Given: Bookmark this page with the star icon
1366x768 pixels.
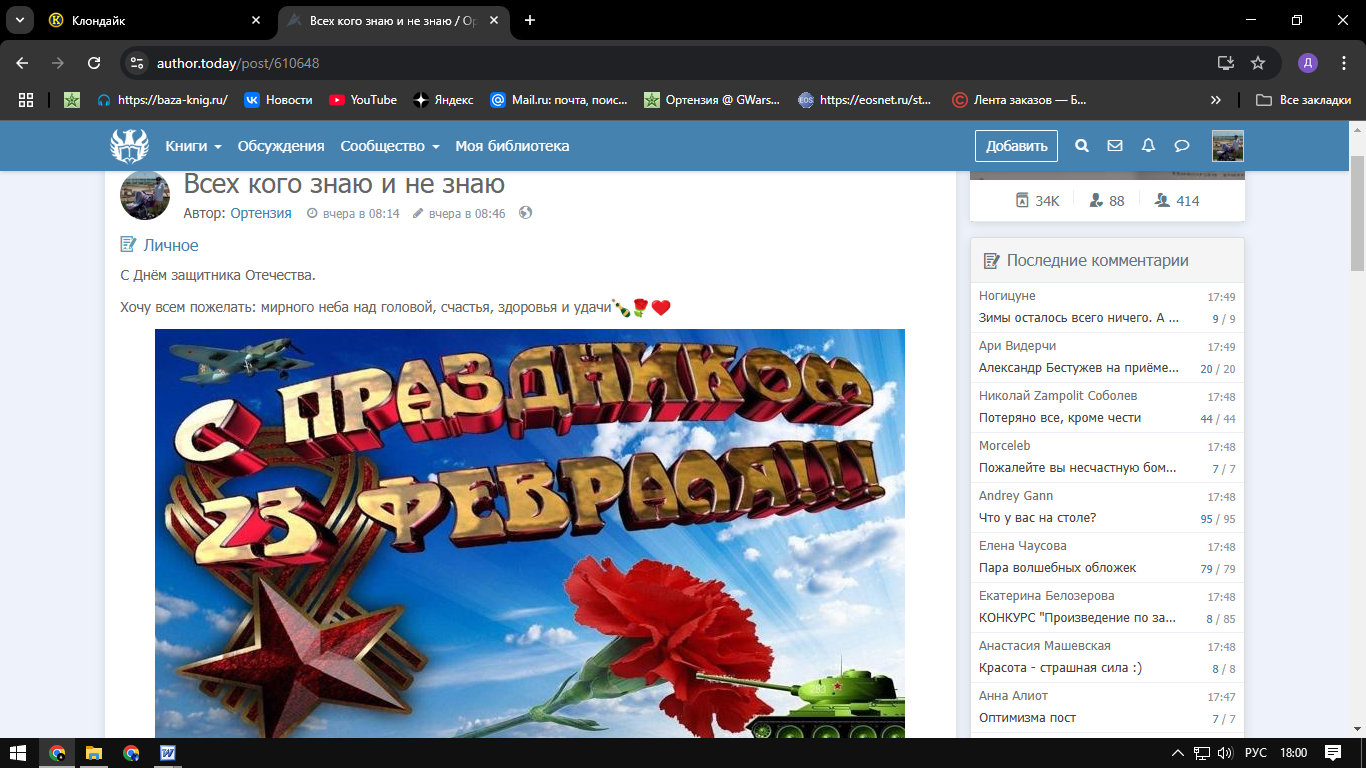Looking at the screenshot, I should tap(1258, 63).
